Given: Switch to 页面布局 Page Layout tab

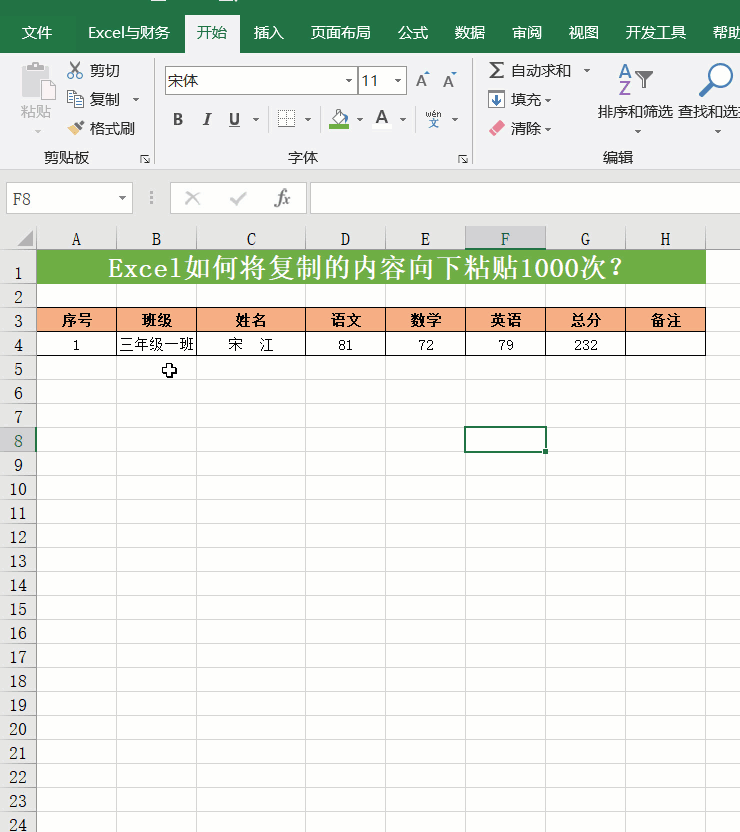Looking at the screenshot, I should pos(341,33).
